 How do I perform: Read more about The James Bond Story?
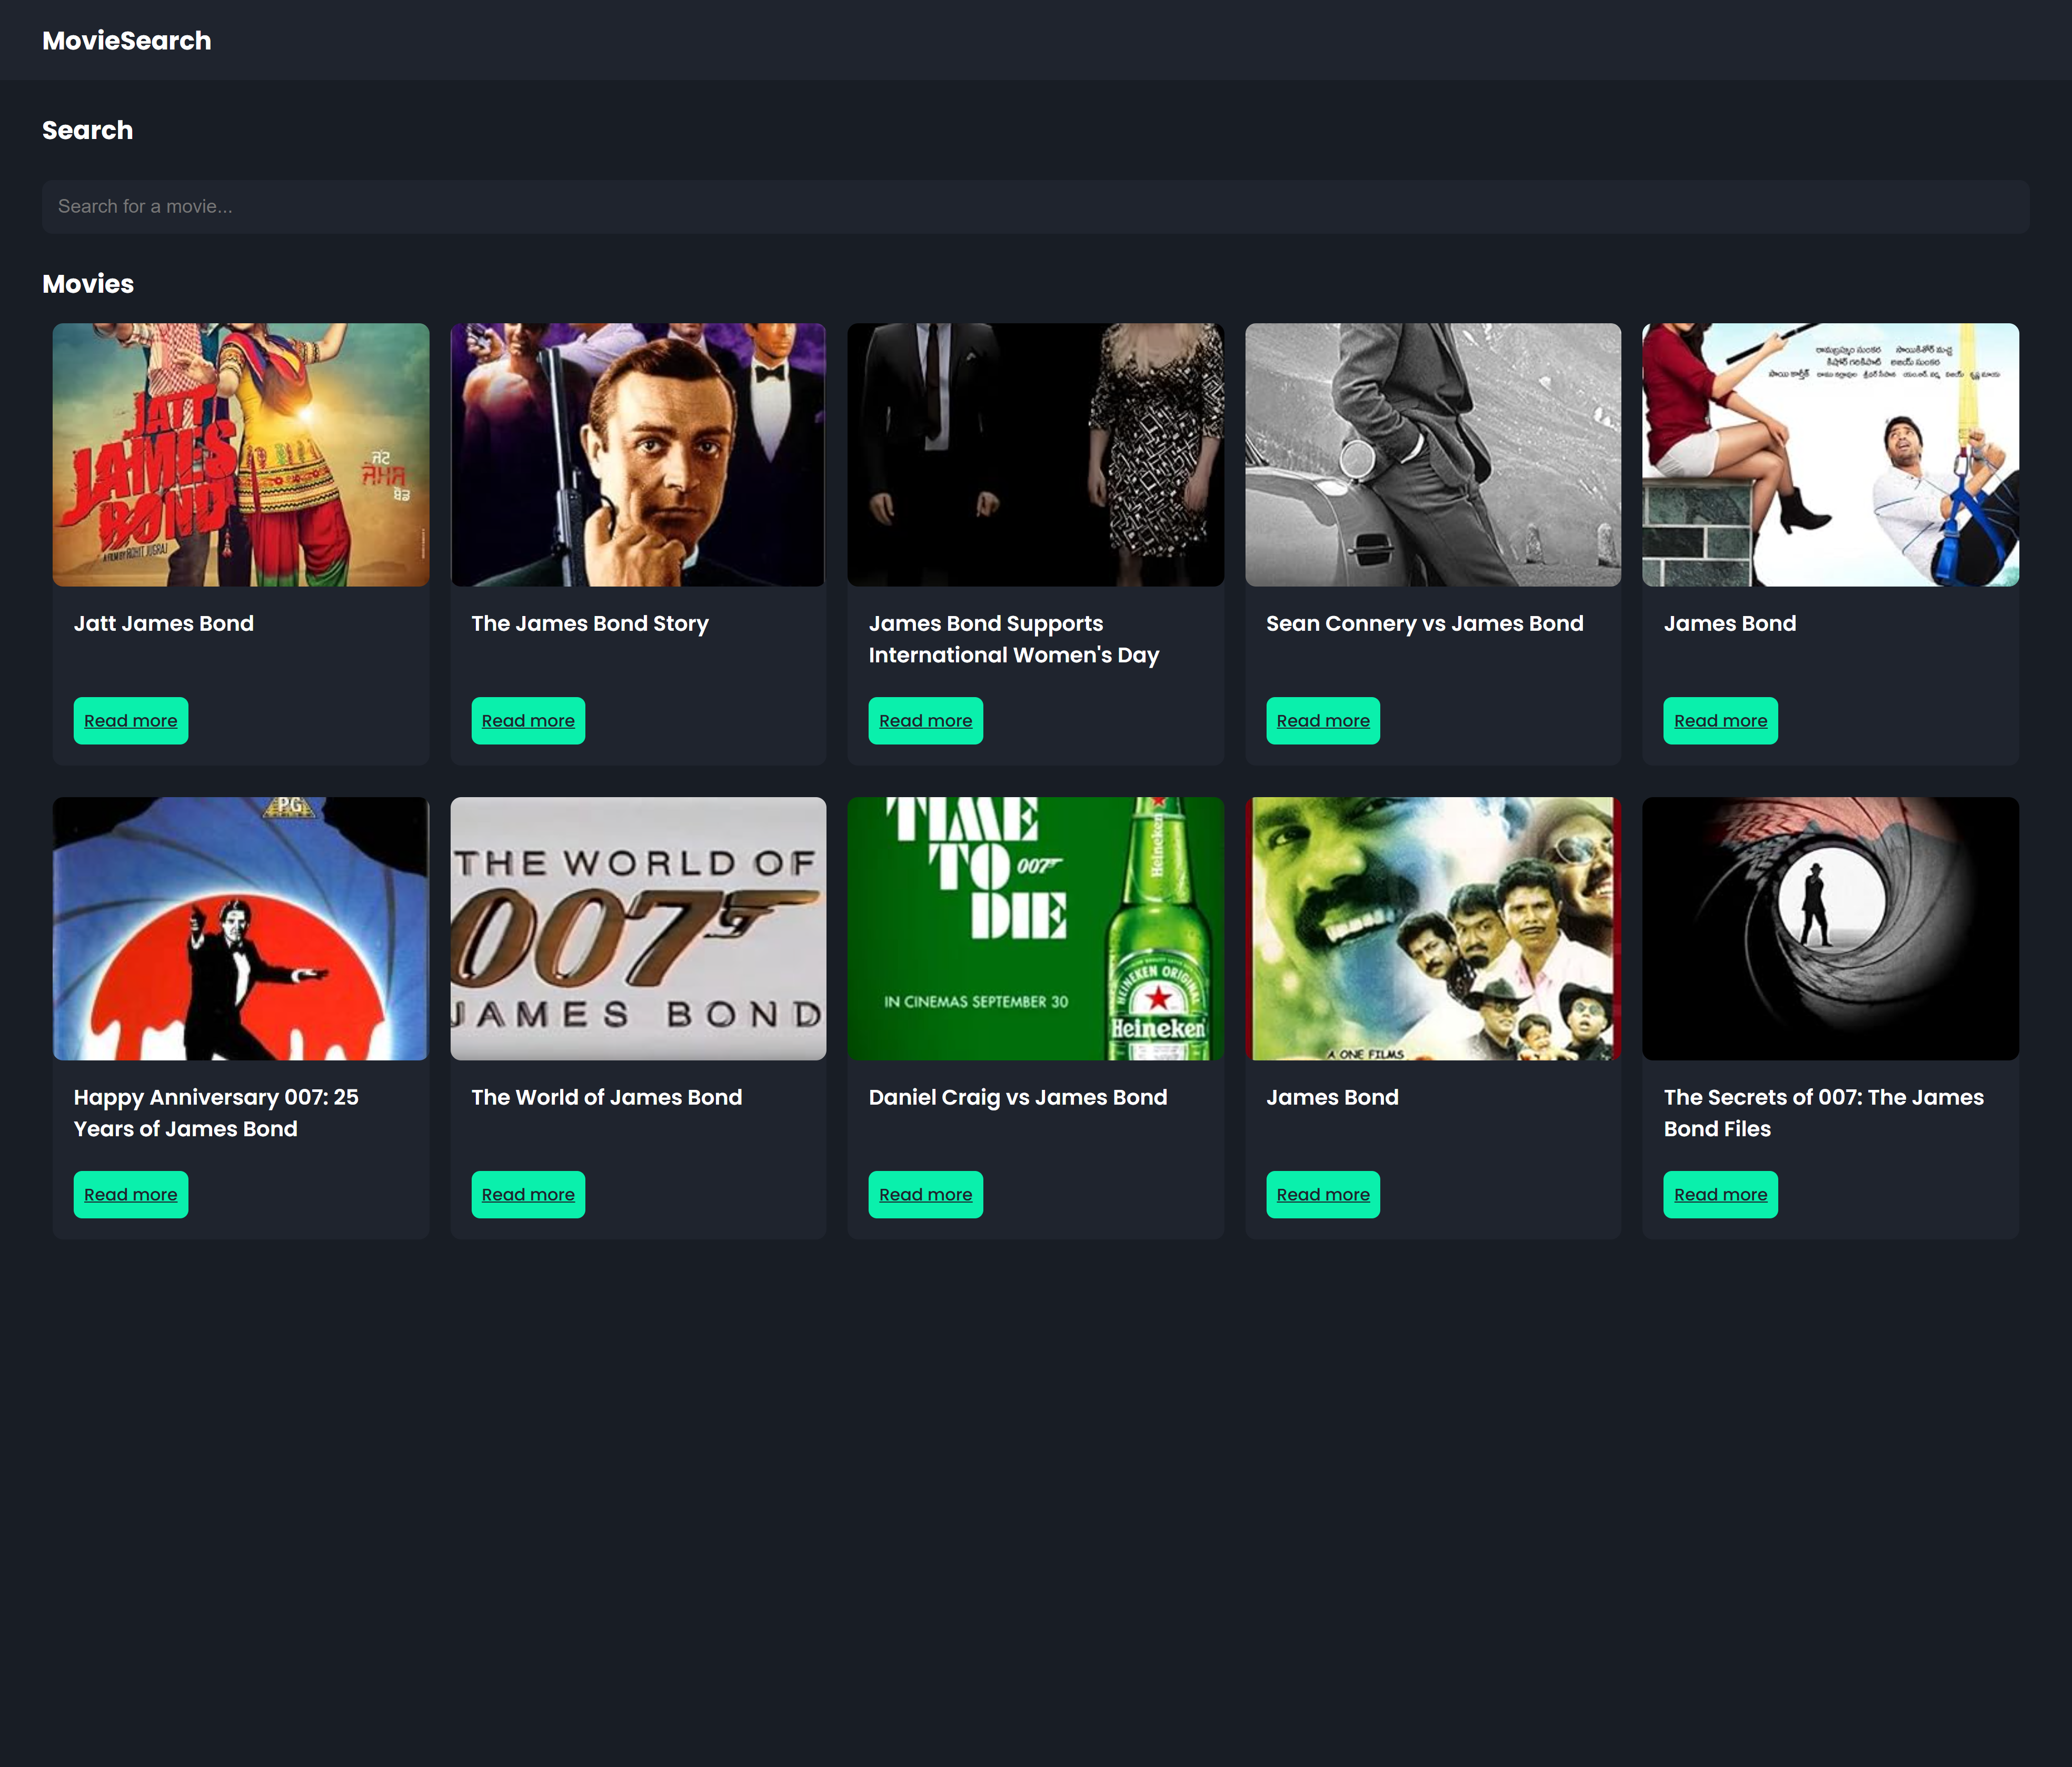point(528,720)
